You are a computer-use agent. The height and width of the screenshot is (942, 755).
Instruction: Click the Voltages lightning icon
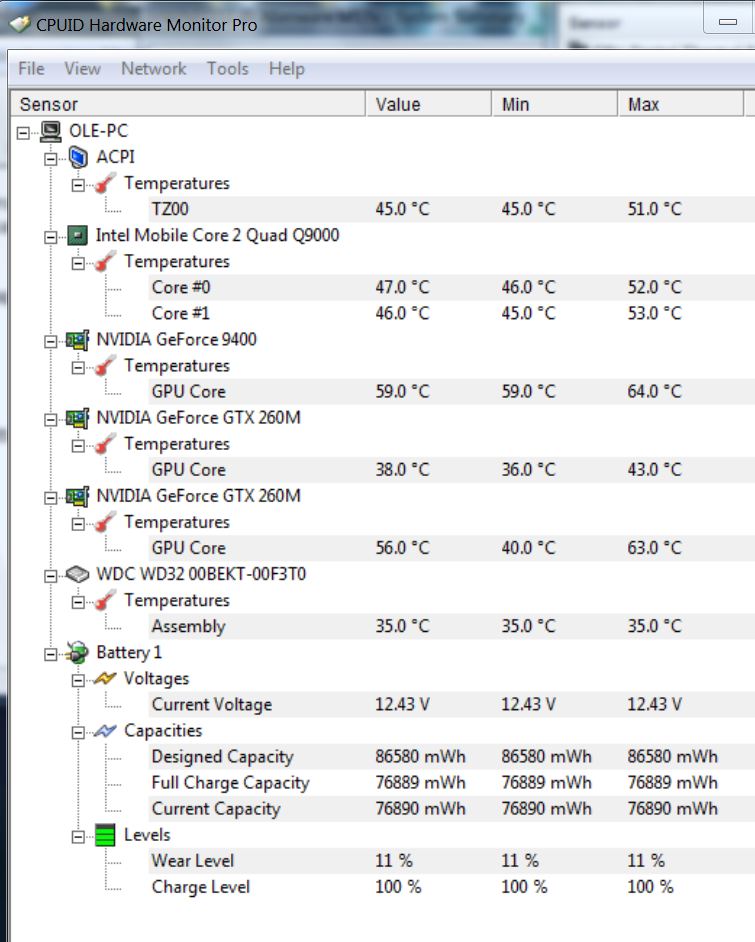tap(105, 679)
